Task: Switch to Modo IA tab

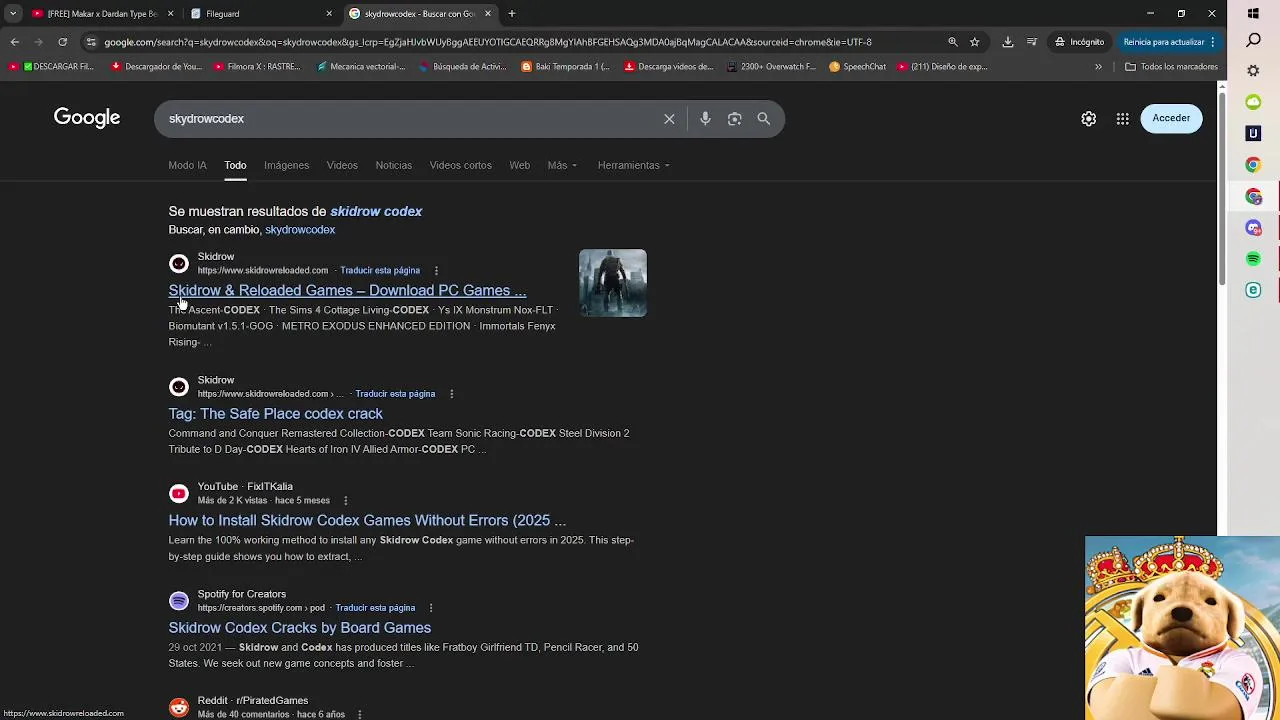Action: click(187, 165)
